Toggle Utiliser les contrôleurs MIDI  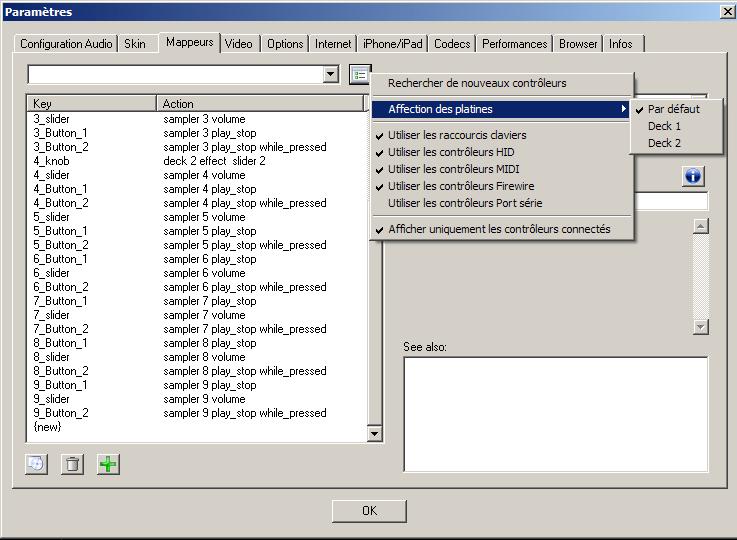(x=453, y=169)
